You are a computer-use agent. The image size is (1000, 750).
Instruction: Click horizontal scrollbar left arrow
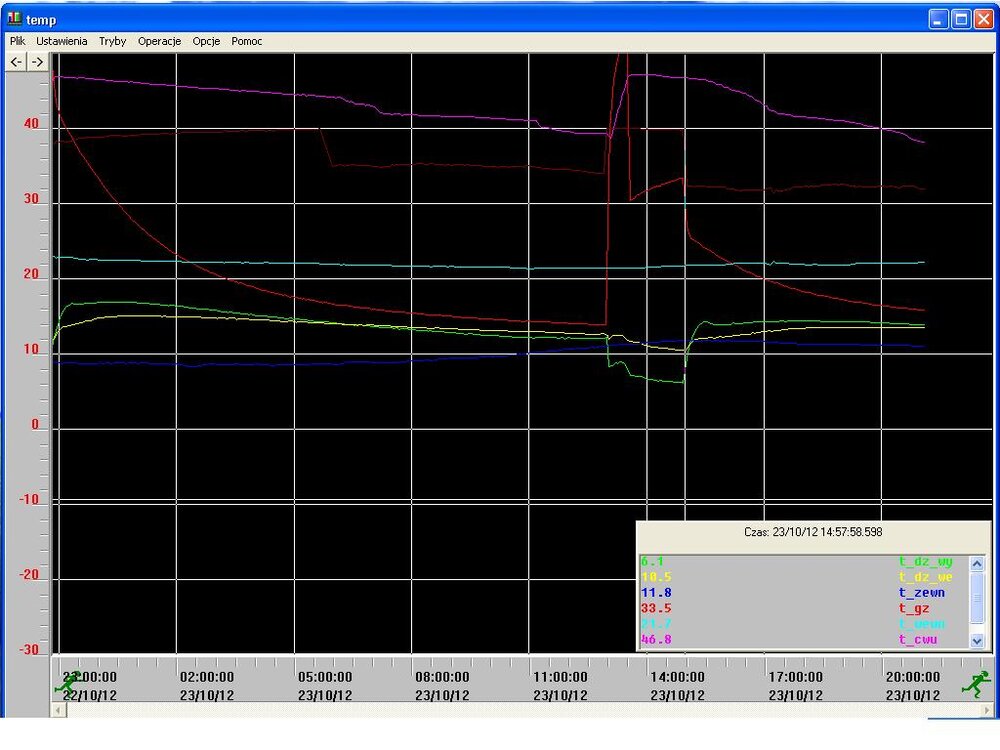[58, 710]
